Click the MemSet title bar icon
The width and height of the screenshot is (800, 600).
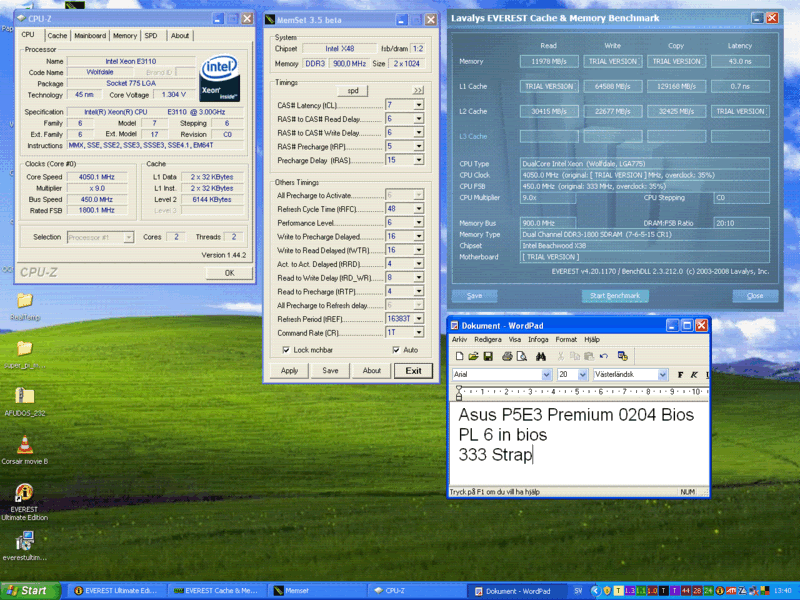tap(270, 20)
